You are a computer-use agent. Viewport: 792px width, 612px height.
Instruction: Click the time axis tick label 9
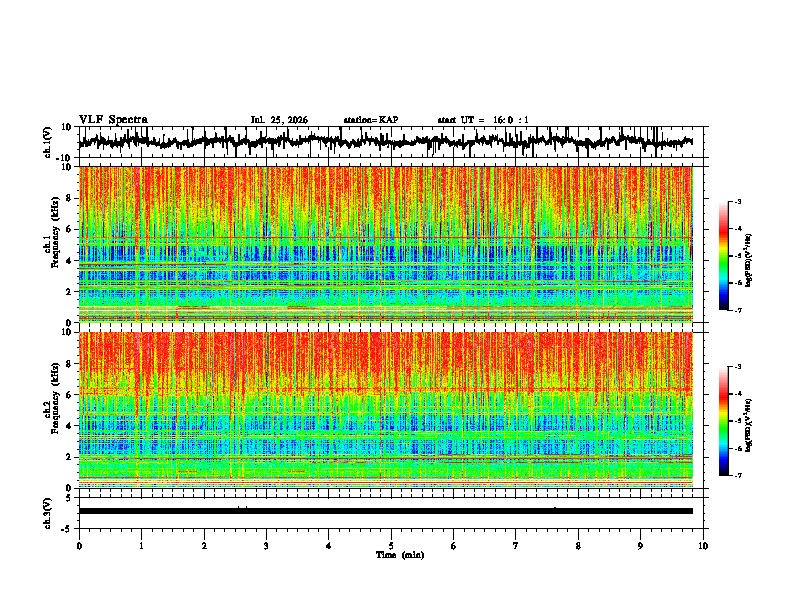point(640,546)
